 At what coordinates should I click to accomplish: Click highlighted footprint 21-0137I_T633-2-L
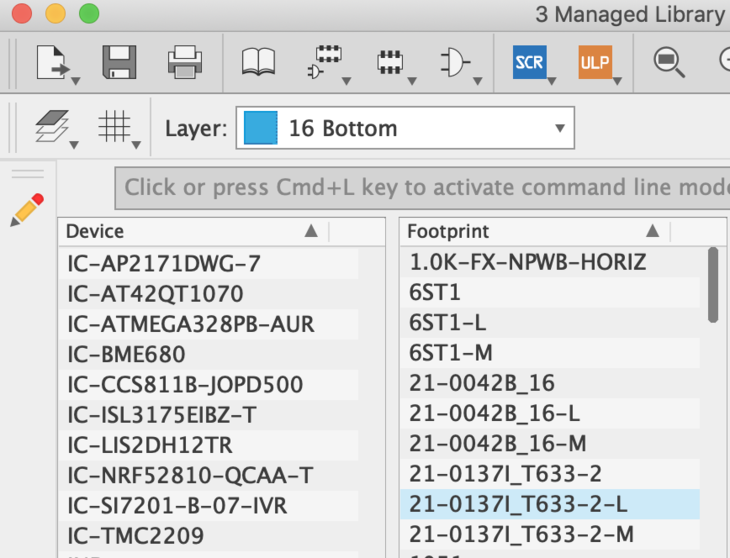point(550,504)
